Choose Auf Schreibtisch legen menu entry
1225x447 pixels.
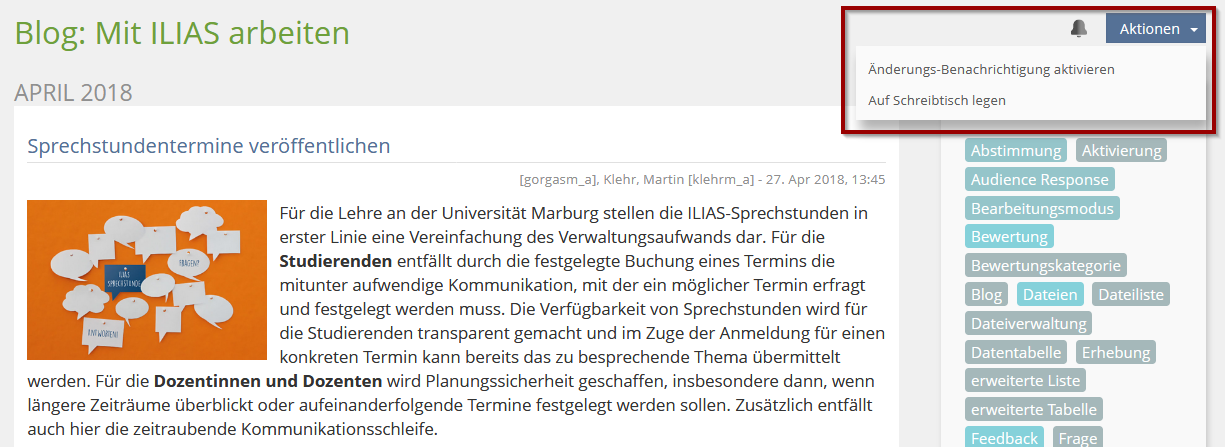(x=937, y=101)
